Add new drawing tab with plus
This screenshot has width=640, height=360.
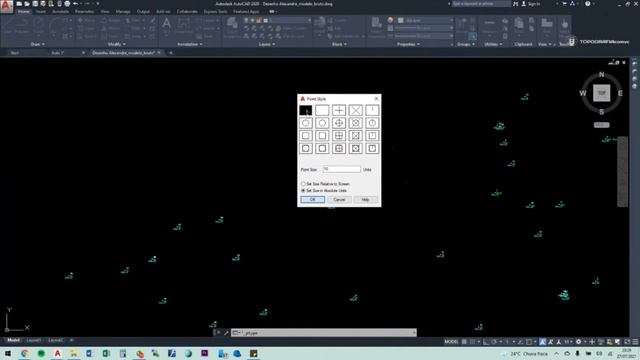pyautogui.click(x=171, y=53)
